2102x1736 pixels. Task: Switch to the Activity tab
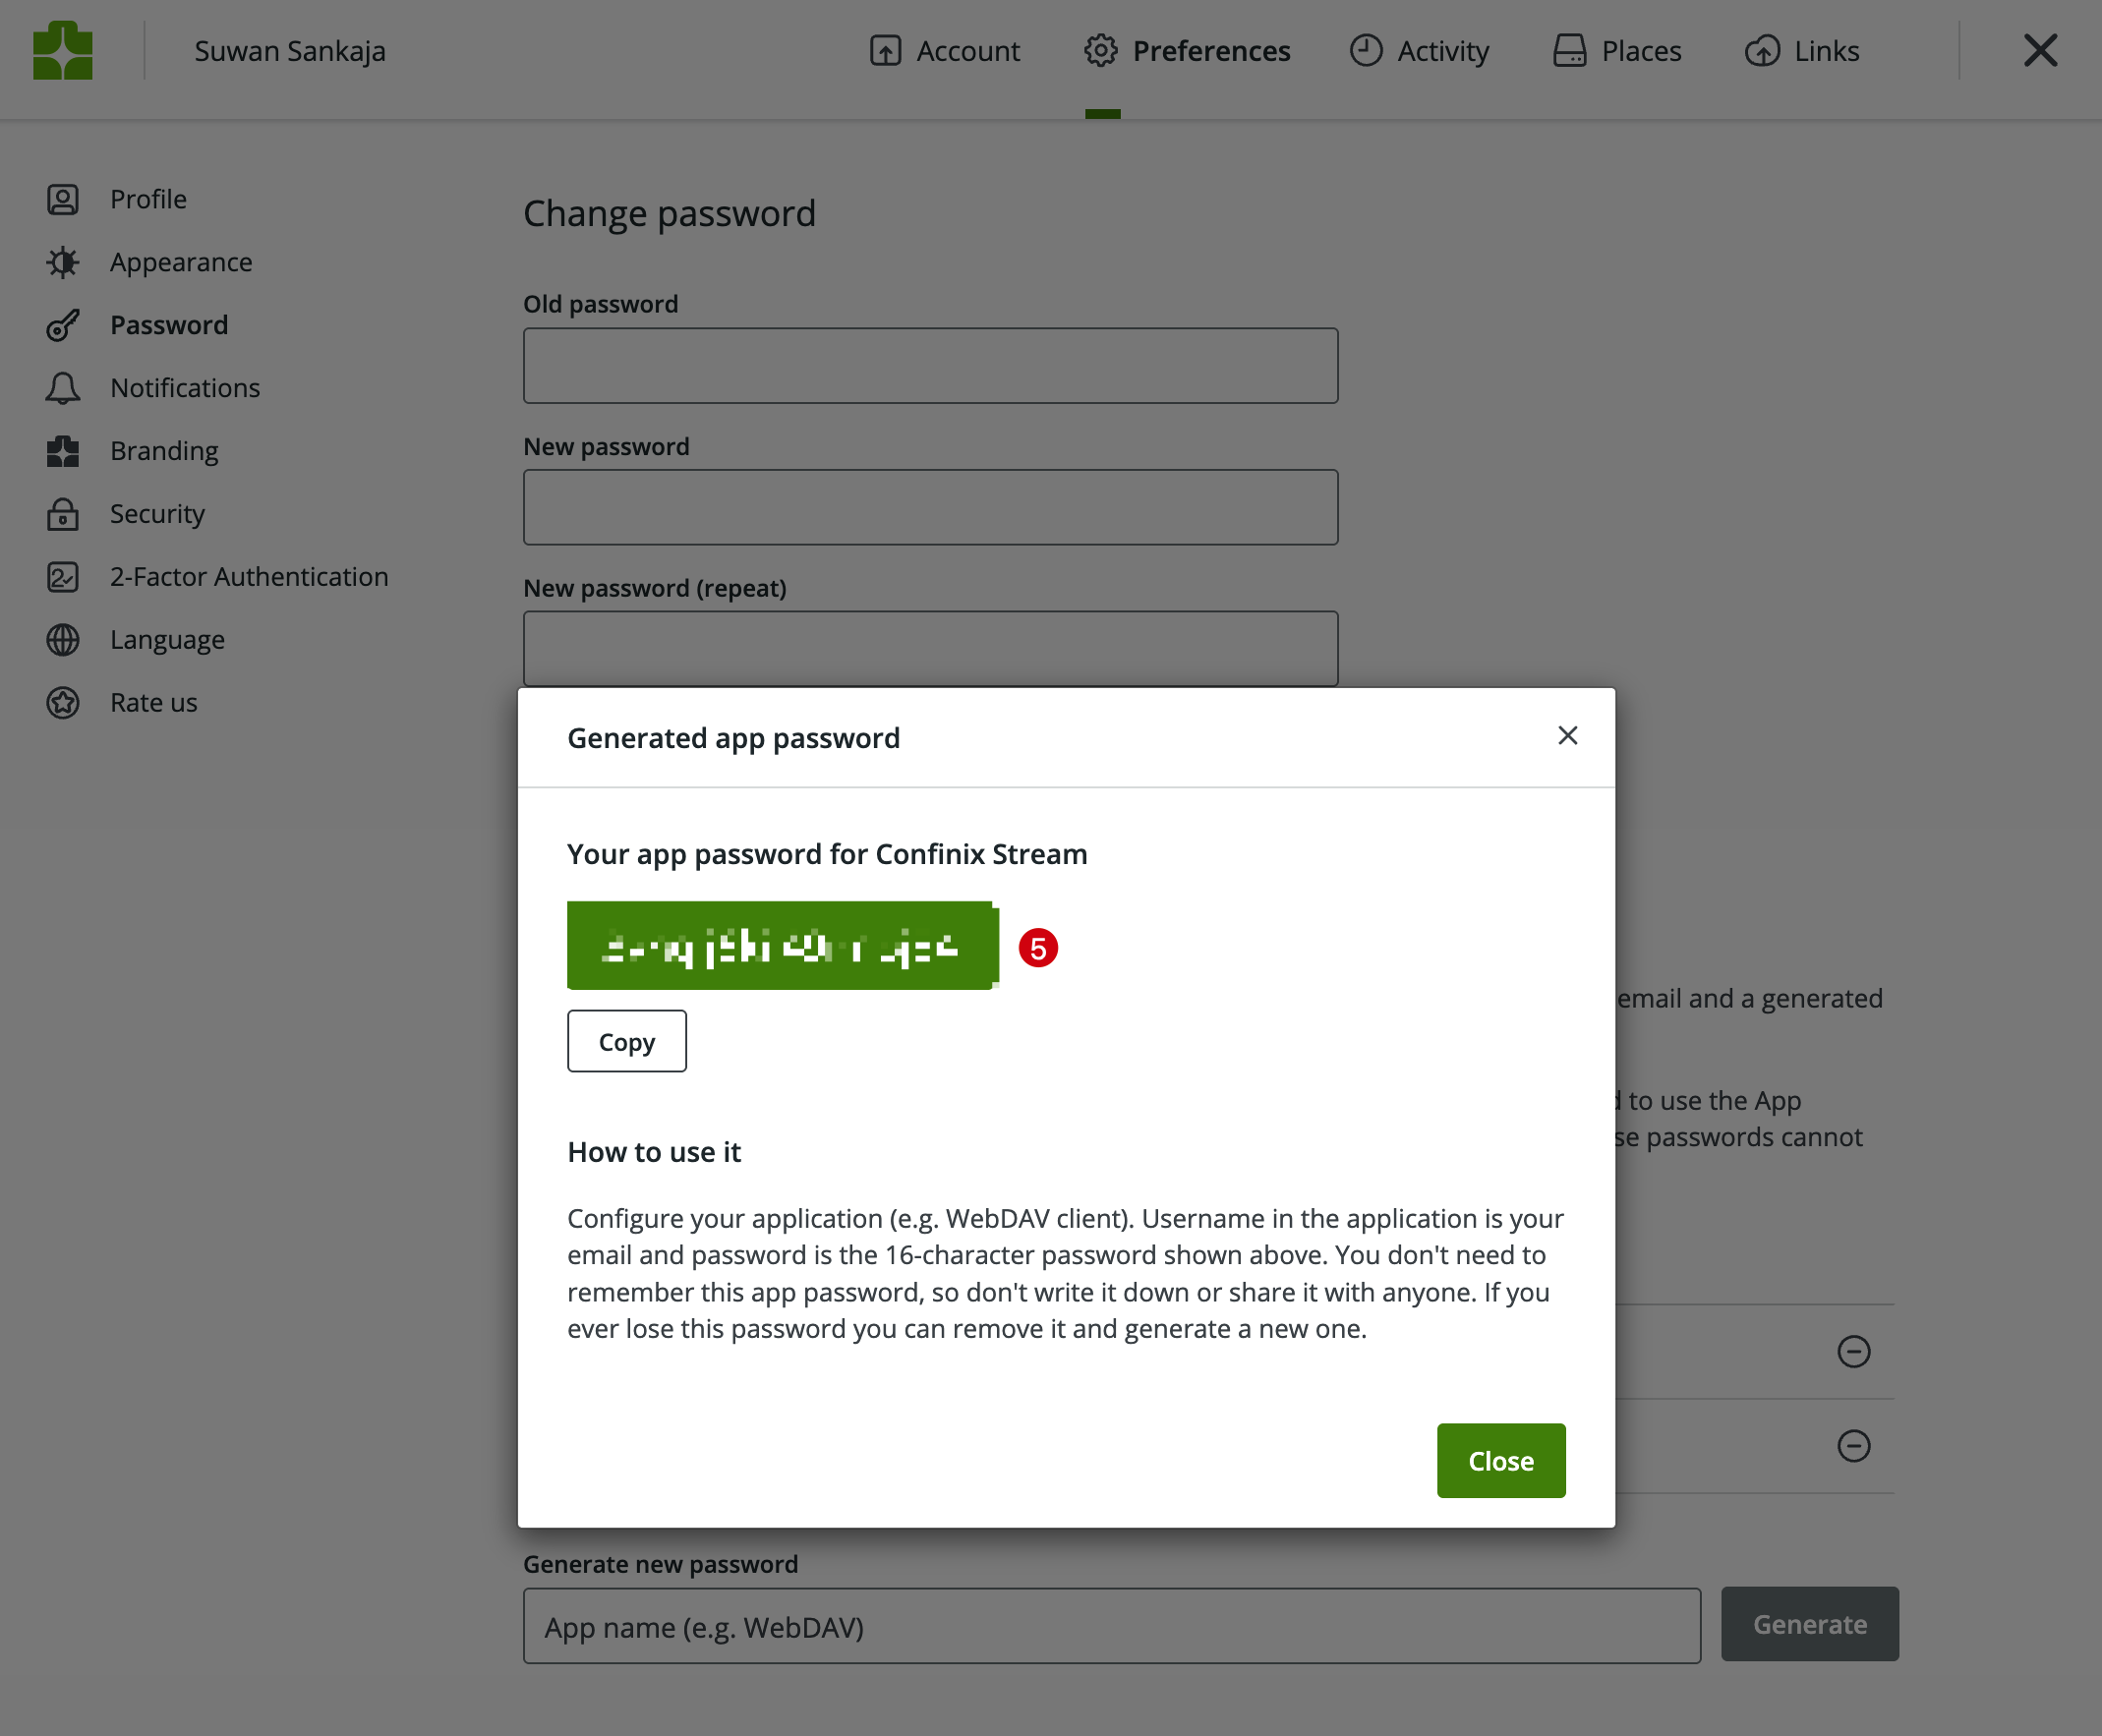pyautogui.click(x=1420, y=50)
